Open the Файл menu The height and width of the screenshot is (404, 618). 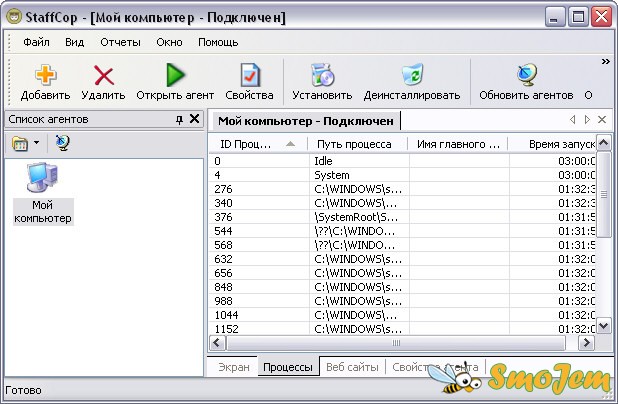pos(36,42)
